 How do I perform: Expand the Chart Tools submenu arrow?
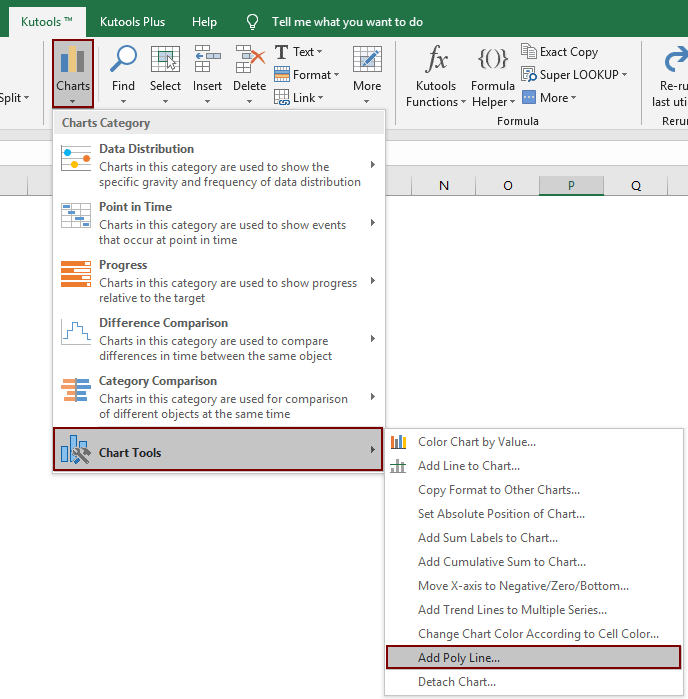pos(373,449)
